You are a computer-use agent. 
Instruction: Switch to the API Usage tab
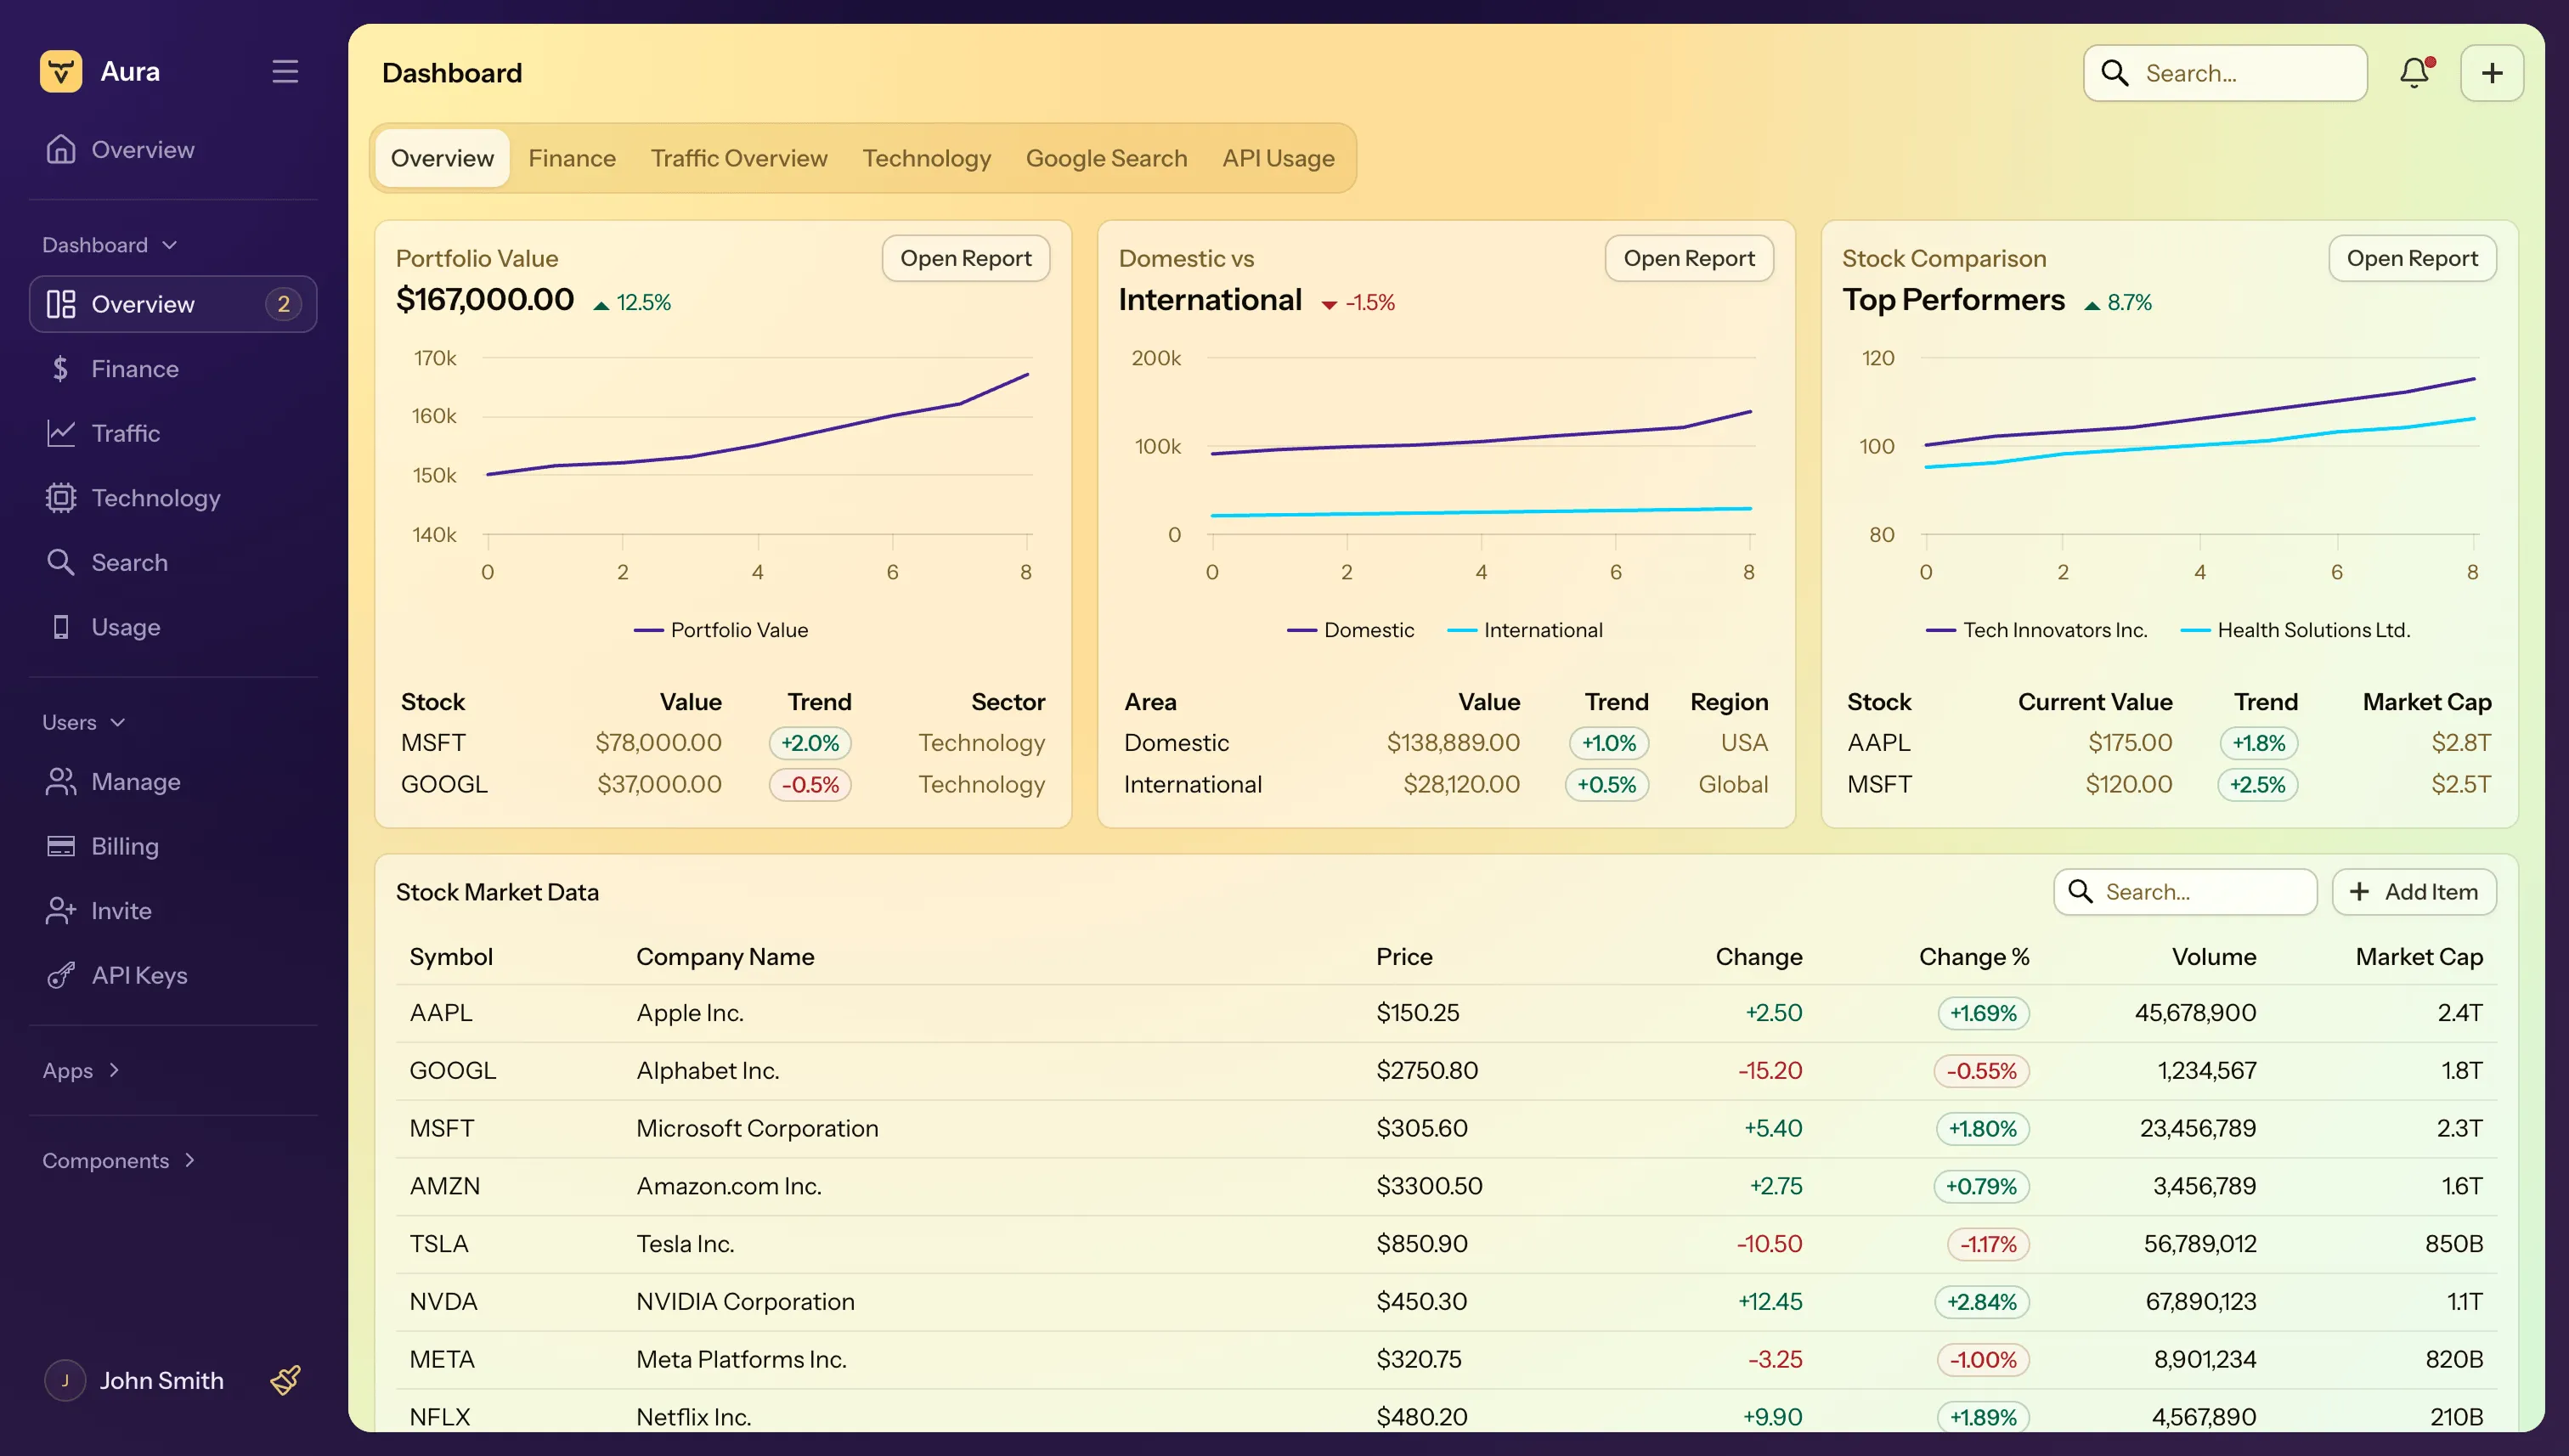pyautogui.click(x=1278, y=158)
